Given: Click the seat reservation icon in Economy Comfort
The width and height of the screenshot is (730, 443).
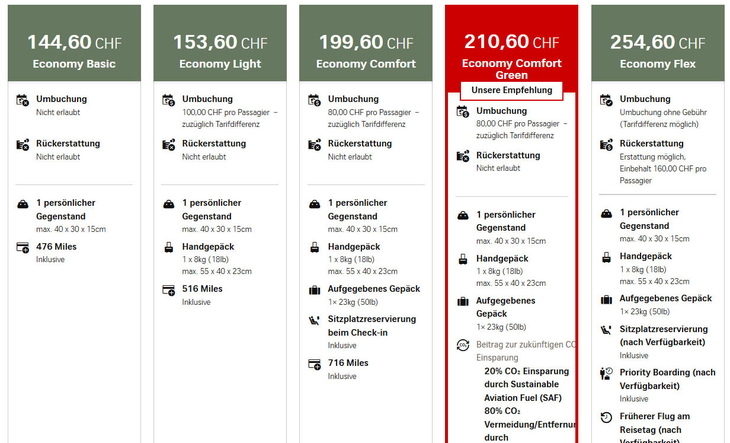Looking at the screenshot, I should 314,320.
